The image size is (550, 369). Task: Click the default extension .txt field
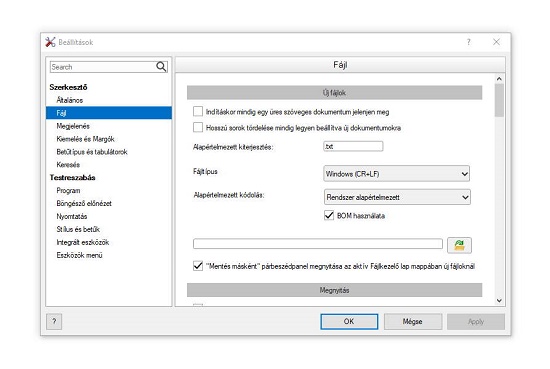pos(353,146)
